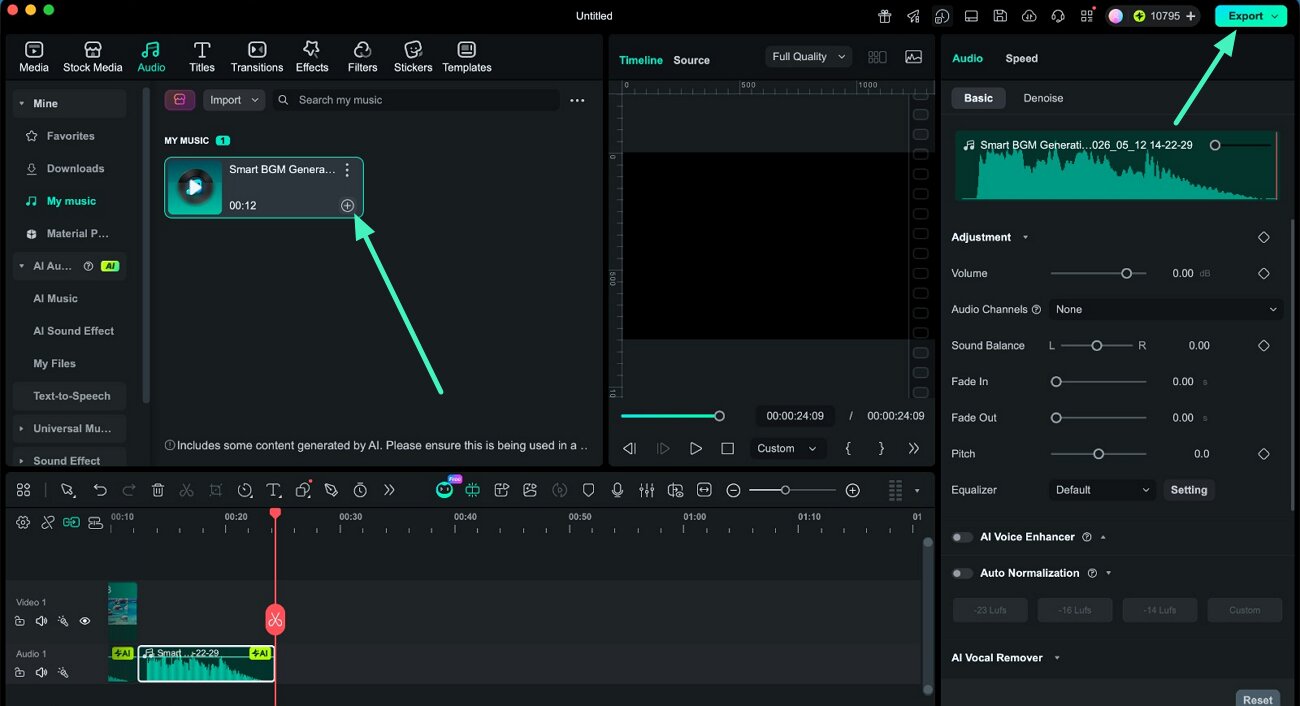Enable the Auto Normalization toggle
This screenshot has height=706, width=1300.
click(962, 573)
